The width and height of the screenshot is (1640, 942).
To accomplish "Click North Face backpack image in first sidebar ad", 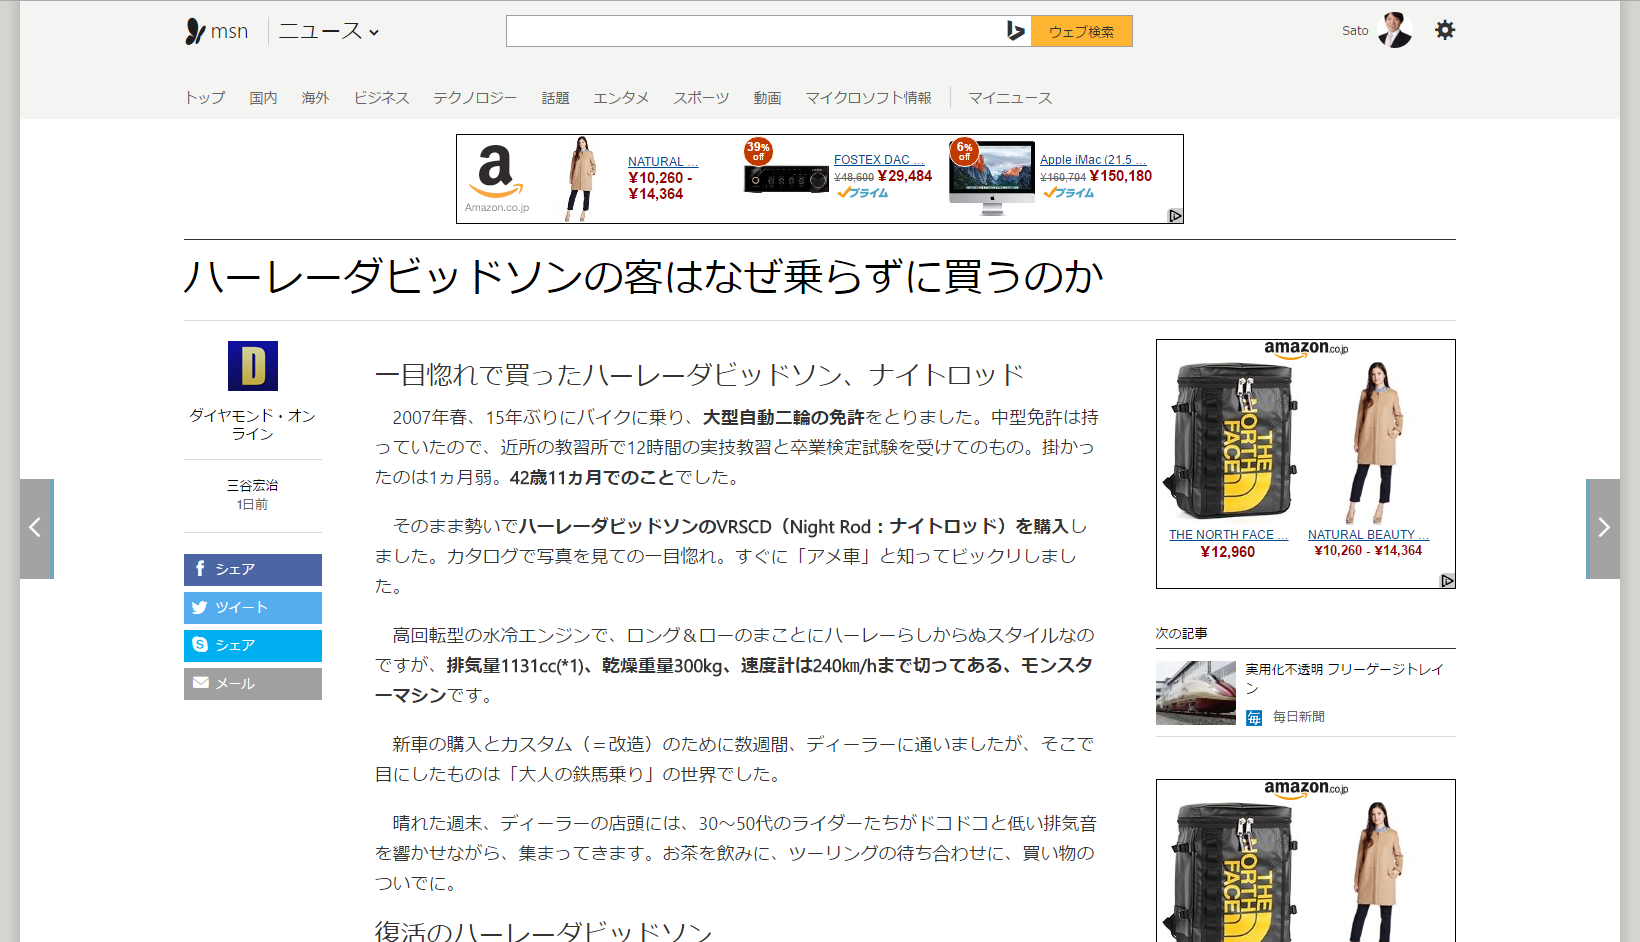I will tap(1230, 441).
